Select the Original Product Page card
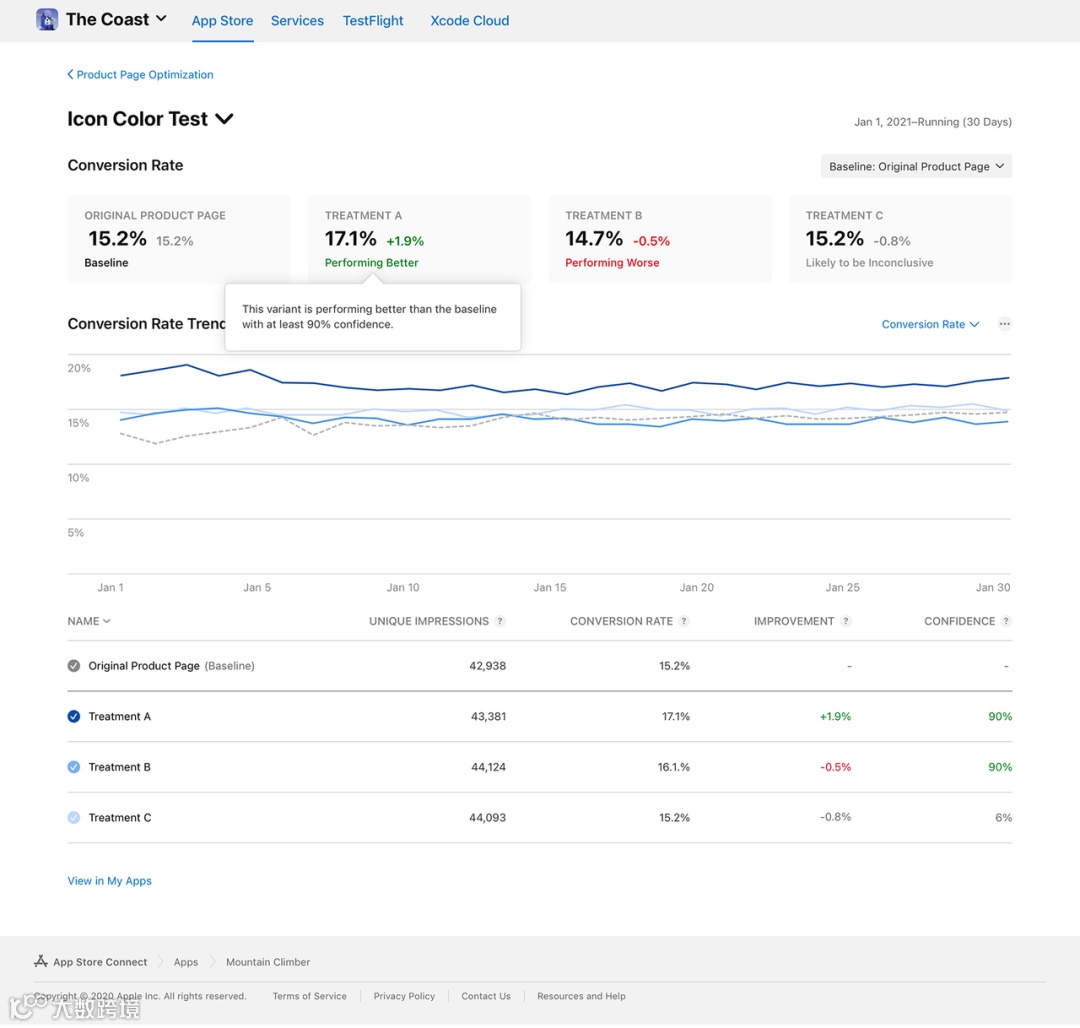This screenshot has height=1028, width=1080. tap(179, 238)
